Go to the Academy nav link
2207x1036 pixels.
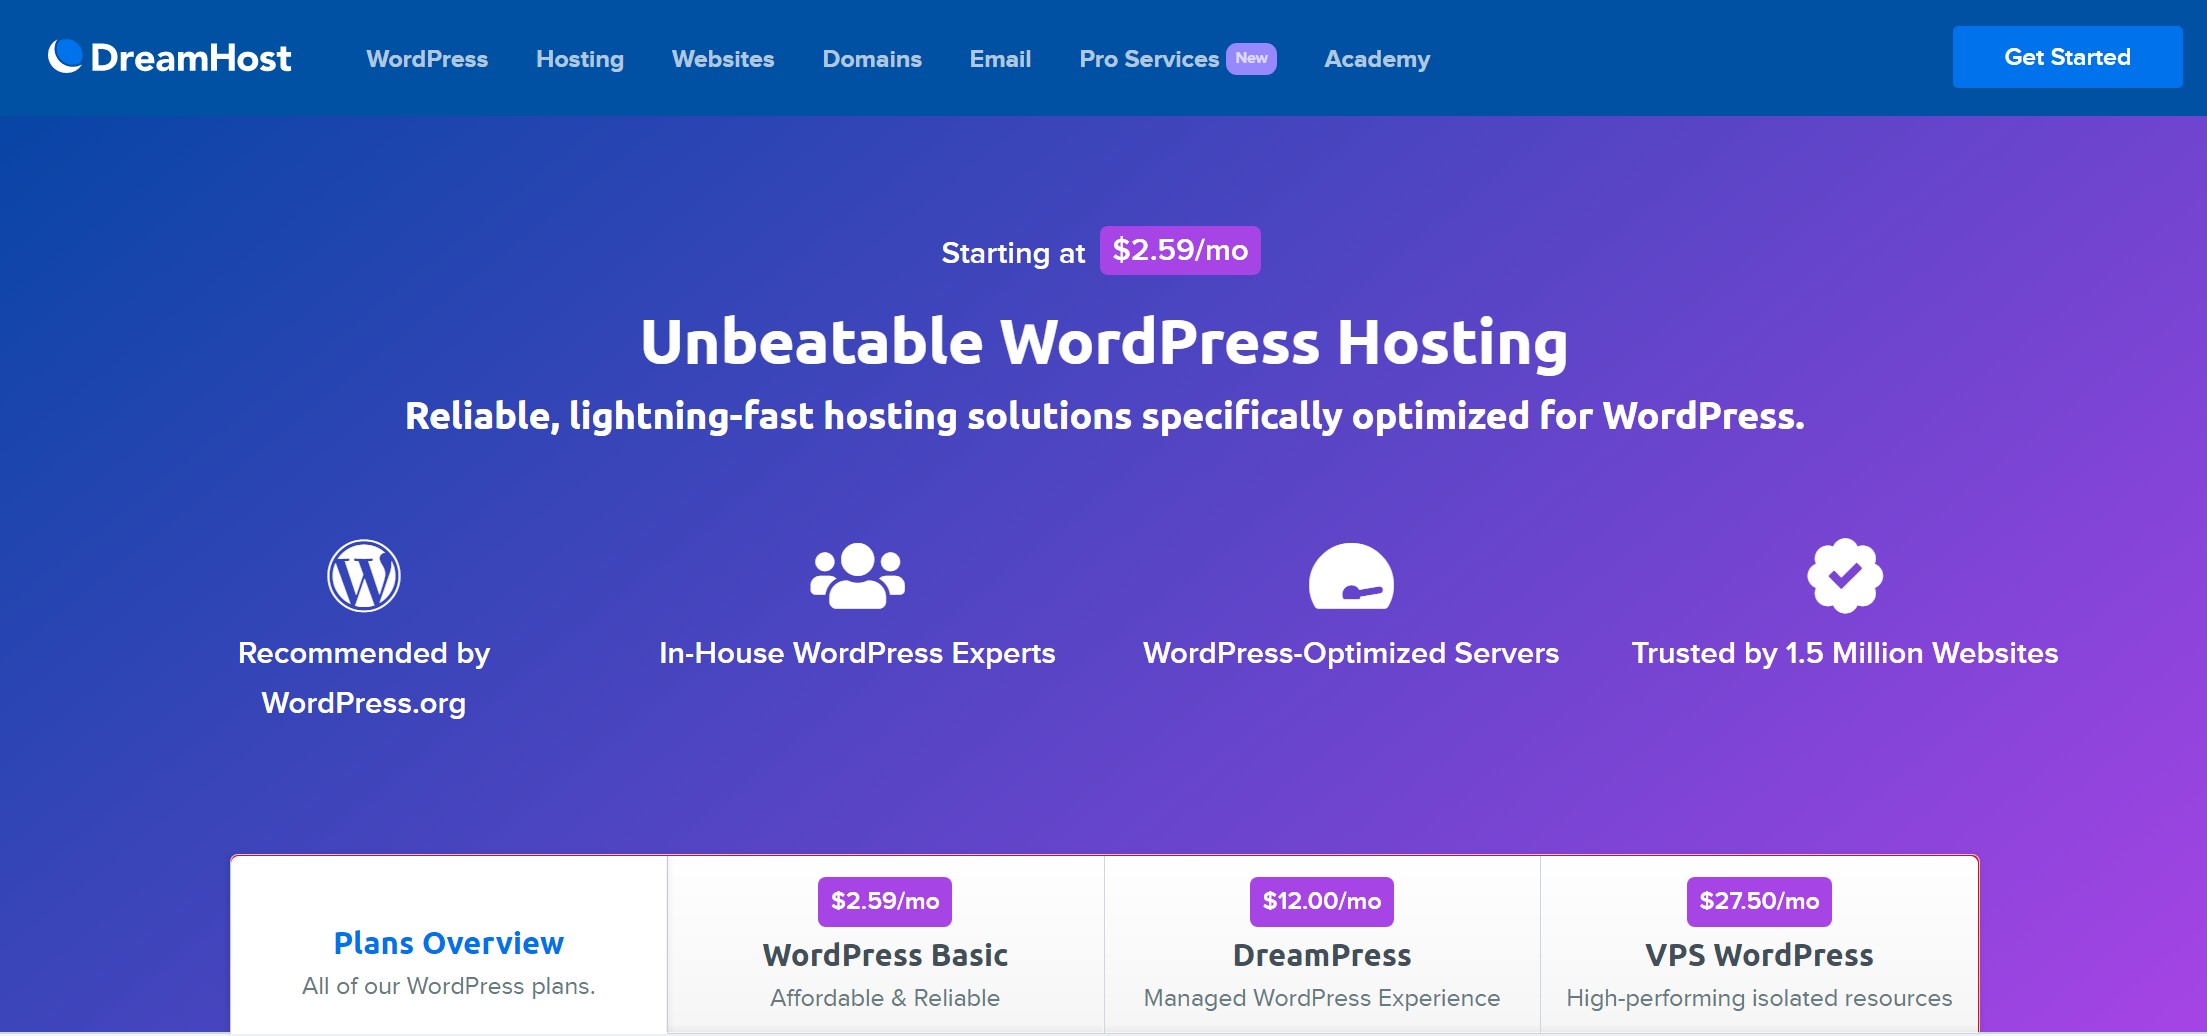[1377, 59]
